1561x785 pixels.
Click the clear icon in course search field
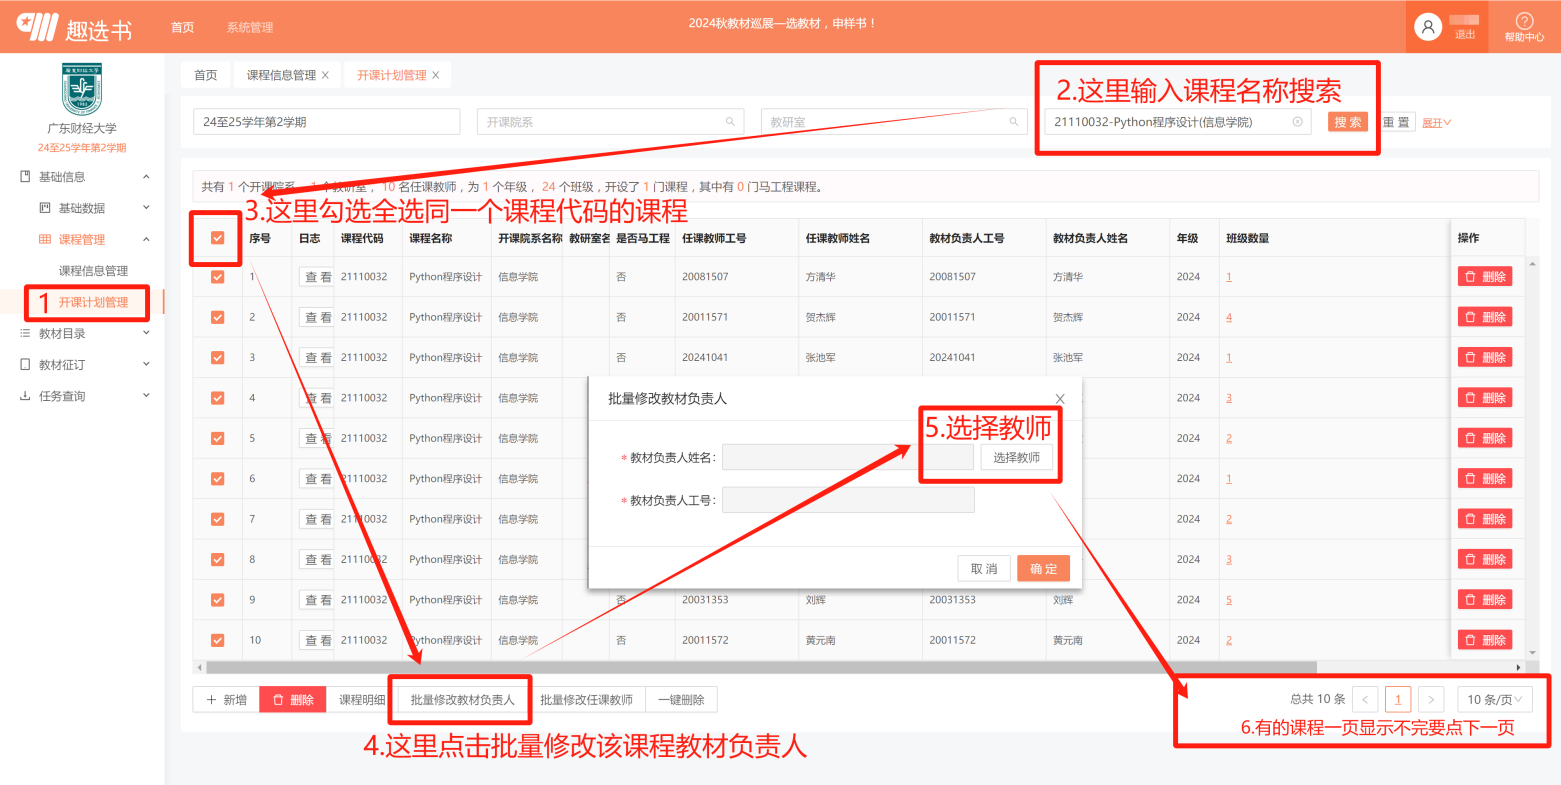(1297, 122)
